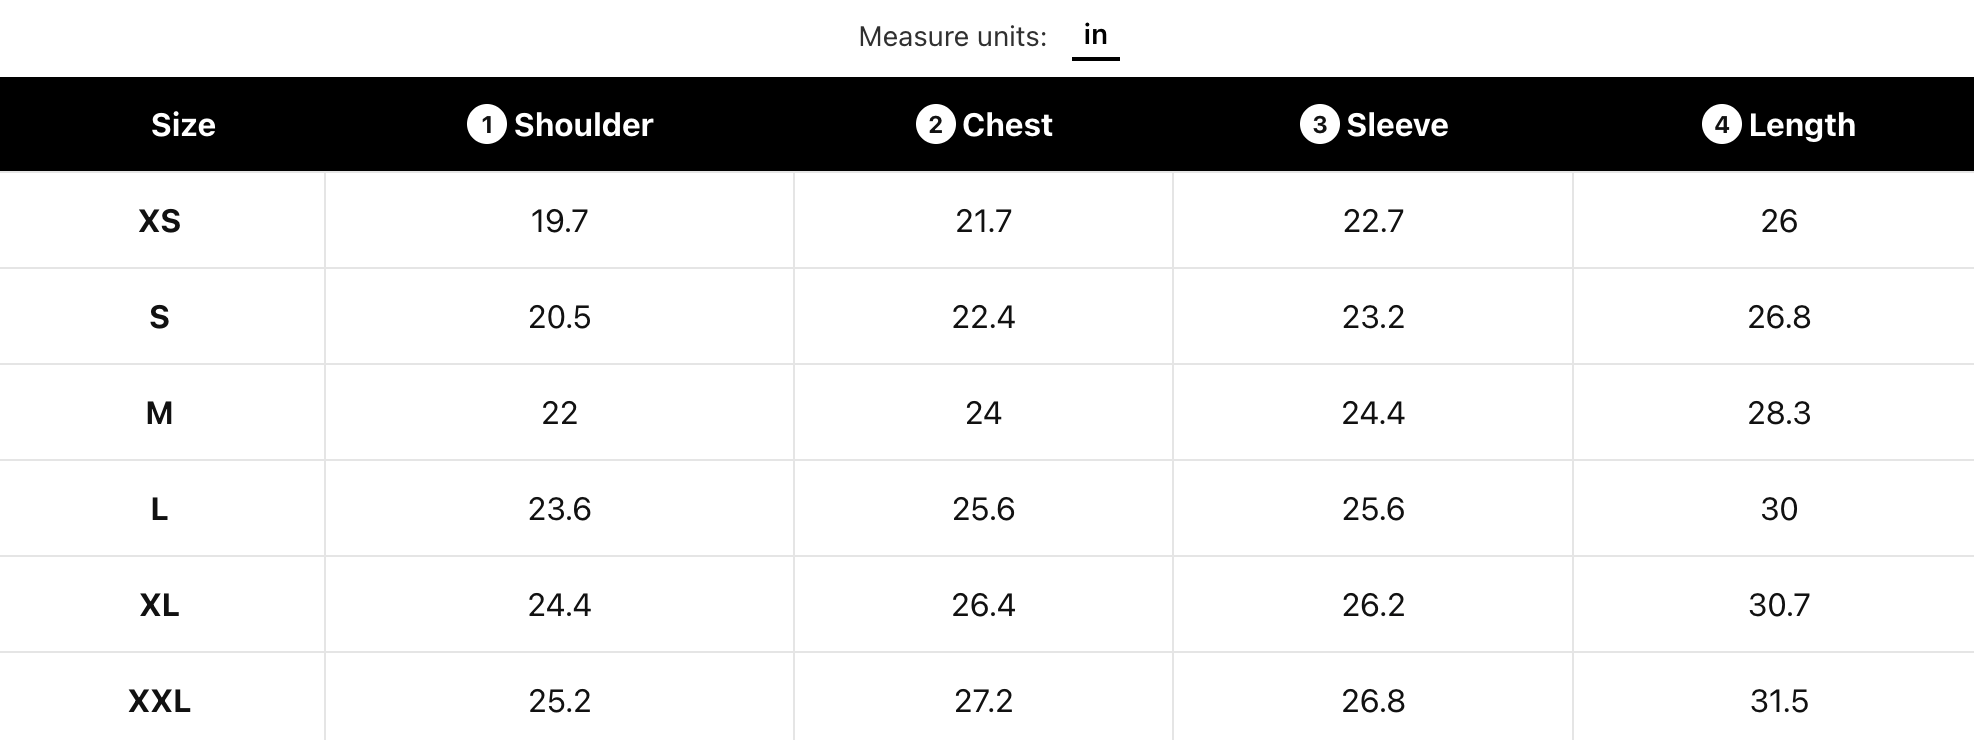Click the Sleeve column header text
Screen dimensions: 1974x740
(x=1397, y=125)
